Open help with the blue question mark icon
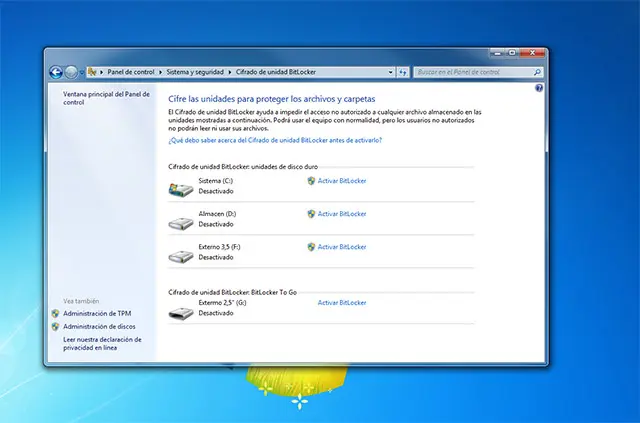640x423 pixels. click(539, 89)
